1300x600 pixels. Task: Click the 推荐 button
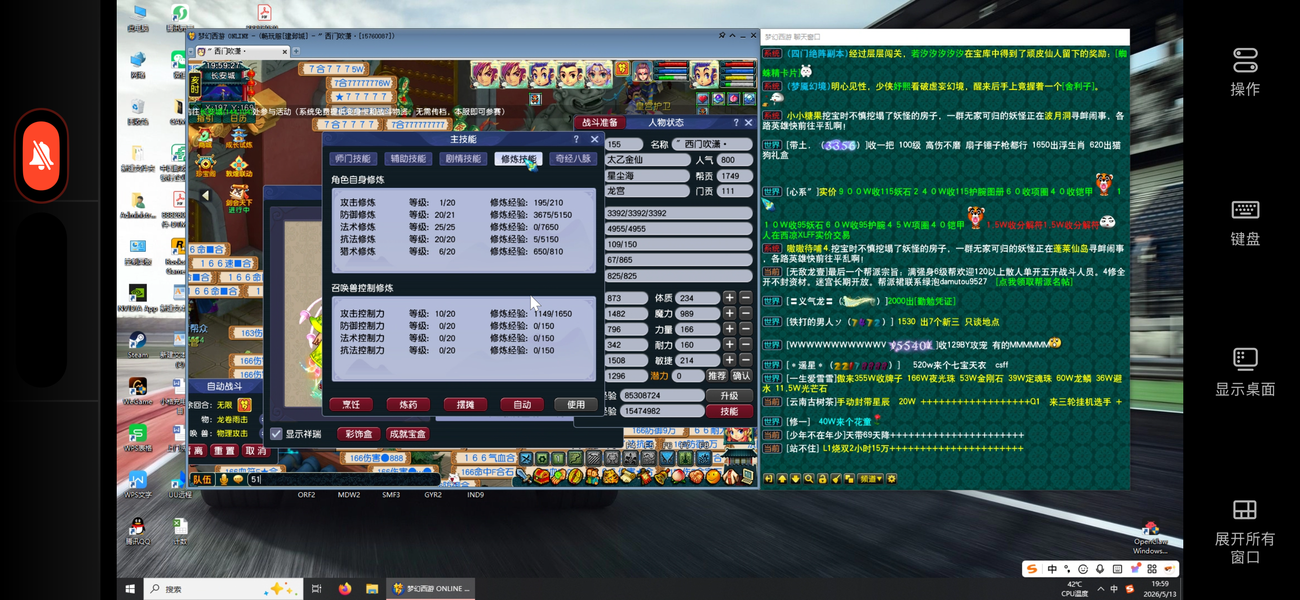click(x=717, y=376)
